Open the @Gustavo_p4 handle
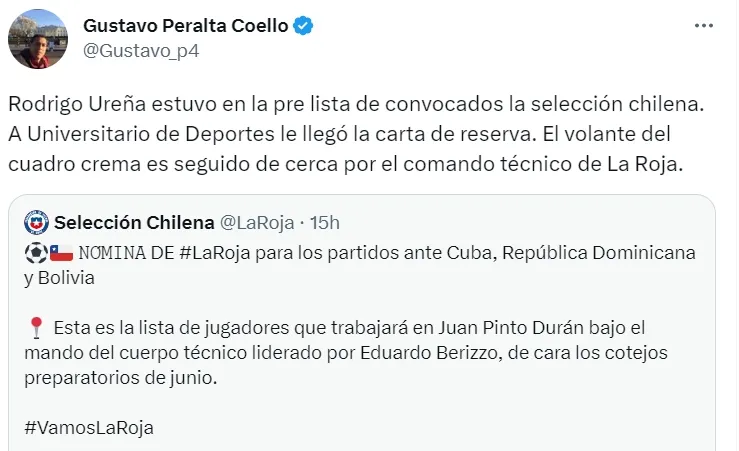Screen dimensions: 739x451 pyautogui.click(x=141, y=50)
